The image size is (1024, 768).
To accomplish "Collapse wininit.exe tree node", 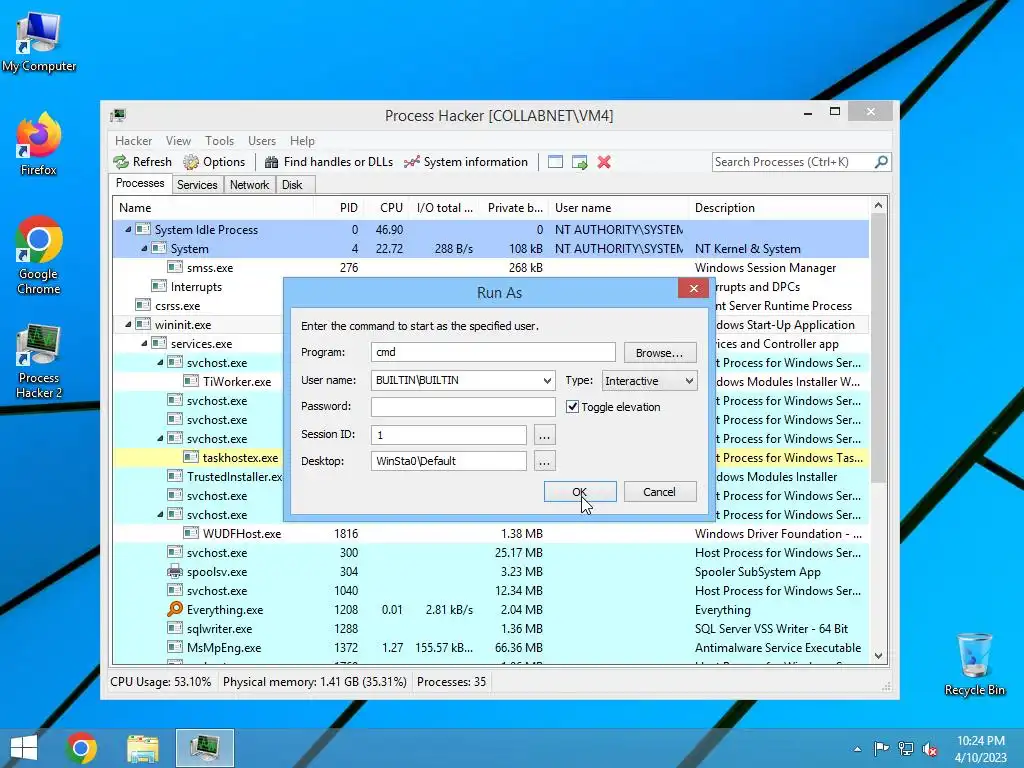I will pyautogui.click(x=128, y=324).
